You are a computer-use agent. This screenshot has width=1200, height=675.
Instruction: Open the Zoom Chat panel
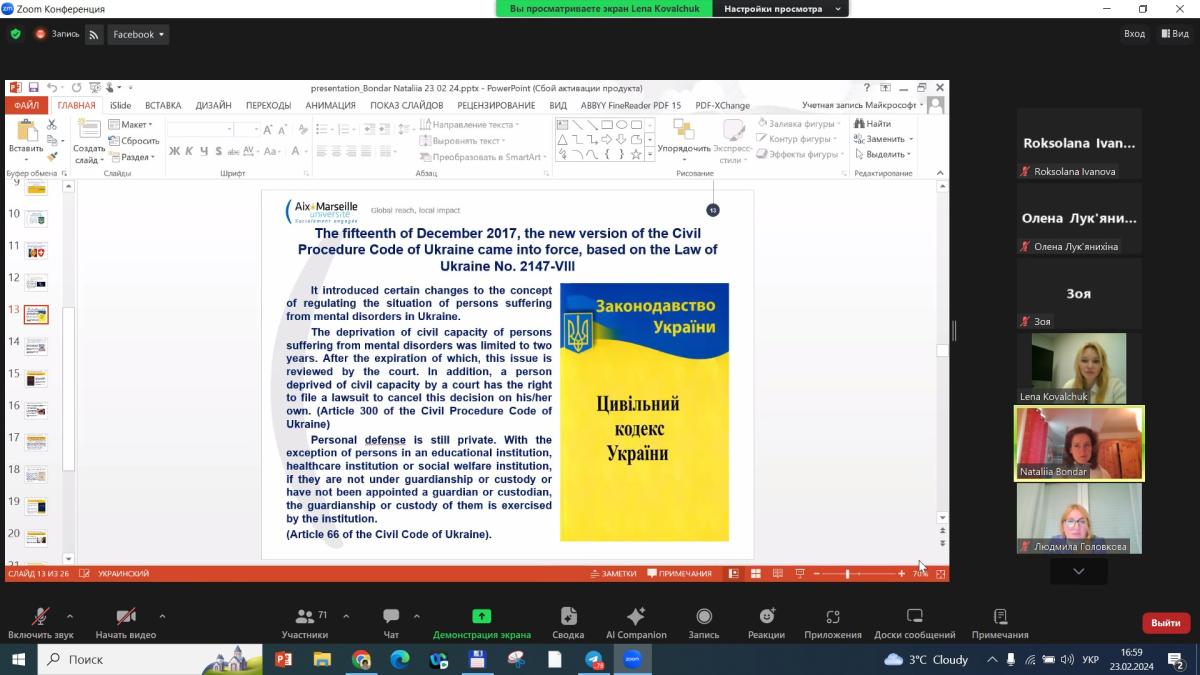click(x=391, y=617)
